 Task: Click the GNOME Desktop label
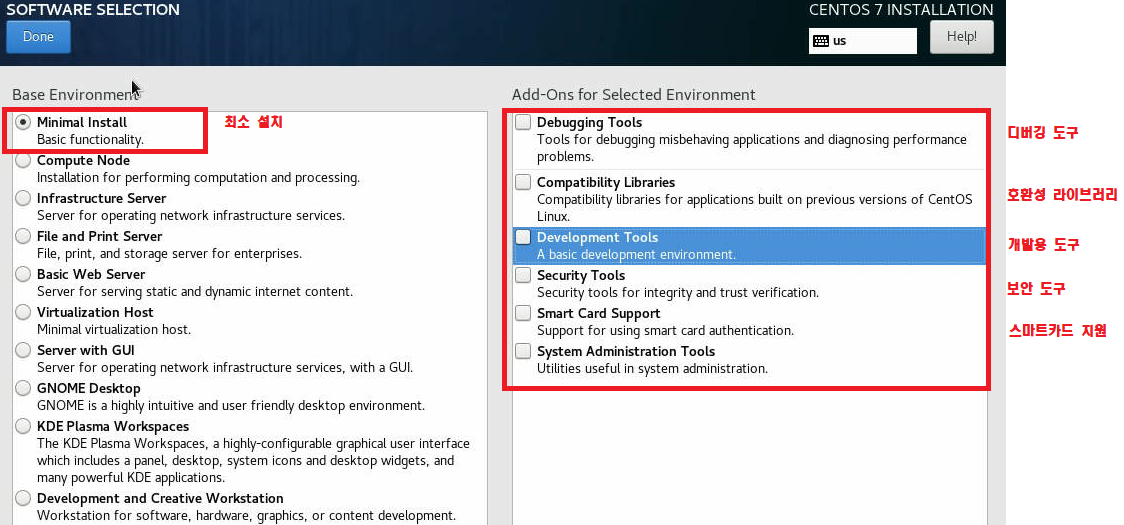click(x=88, y=389)
